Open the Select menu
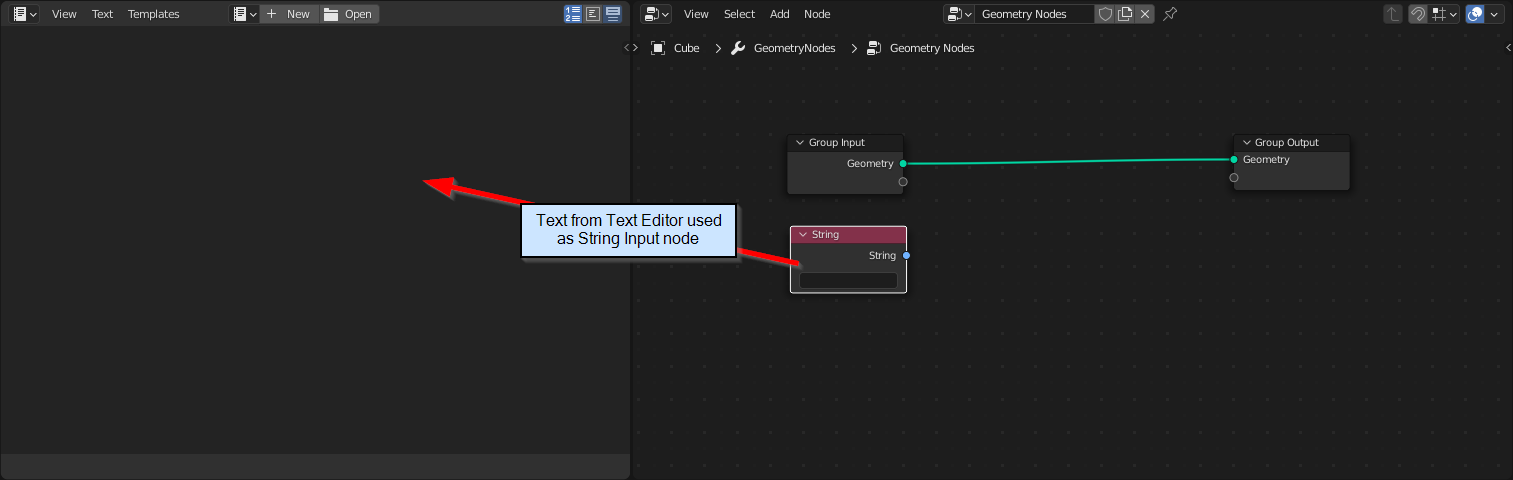 tap(740, 14)
